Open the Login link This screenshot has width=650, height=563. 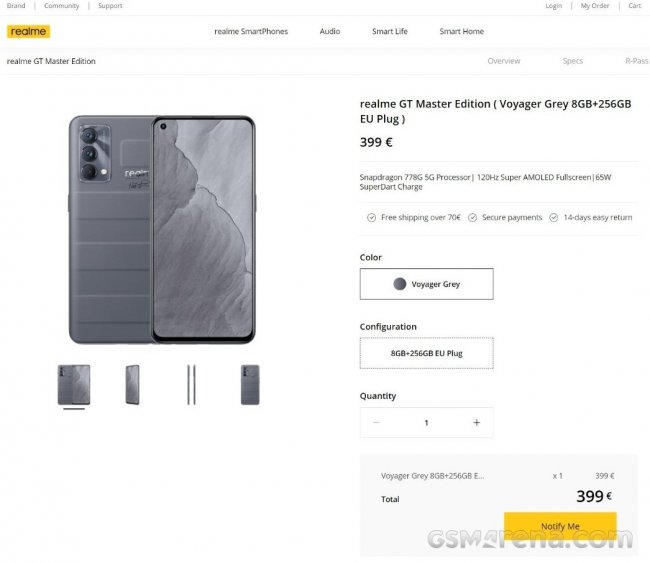pos(554,6)
